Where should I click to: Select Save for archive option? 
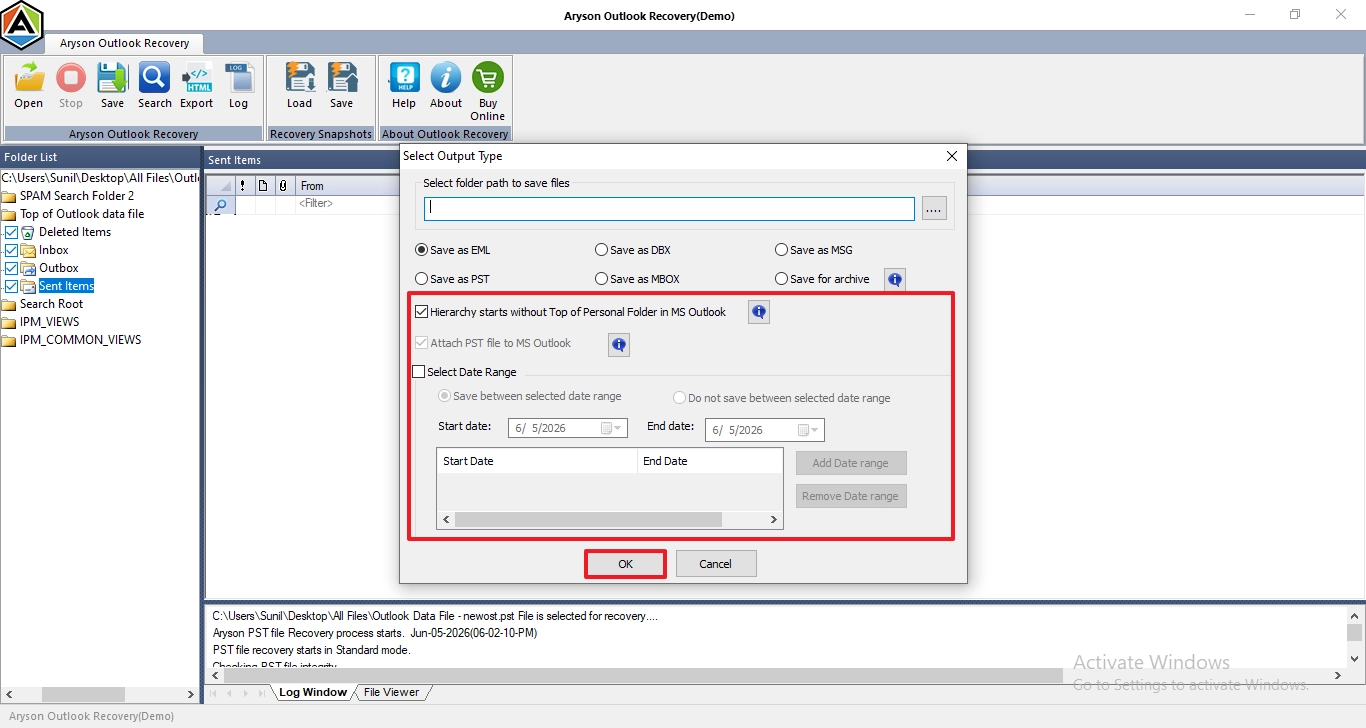coord(823,279)
